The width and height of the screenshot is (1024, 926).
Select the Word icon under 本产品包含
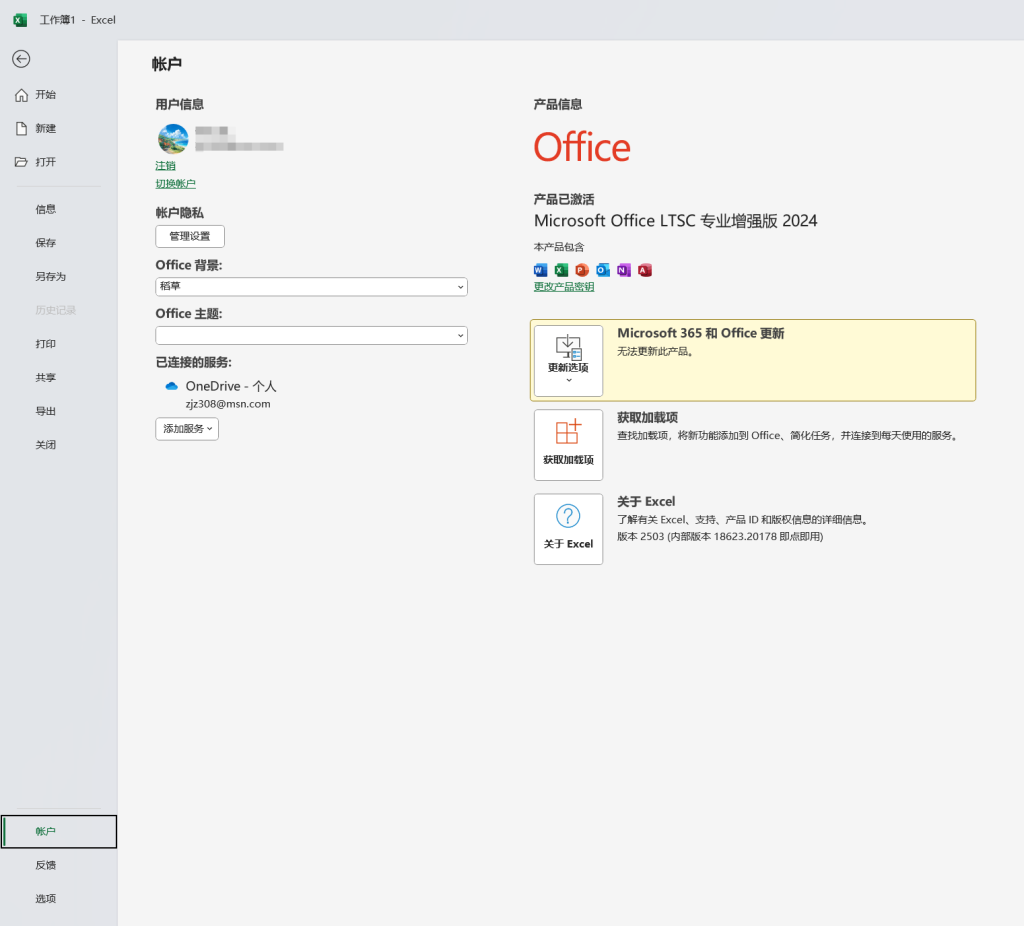click(x=540, y=270)
